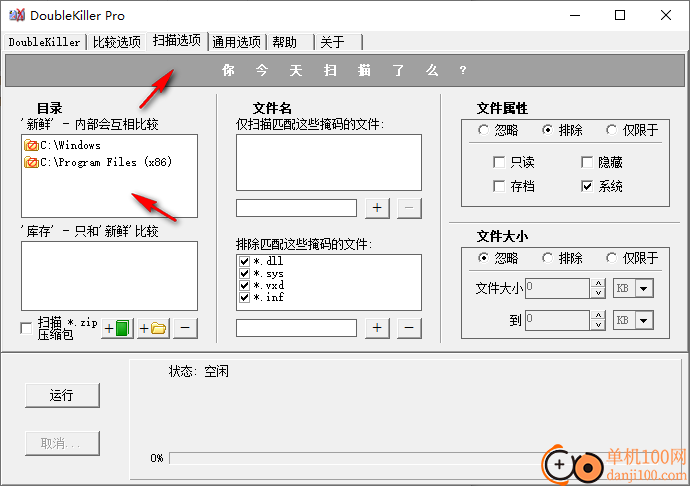Switch to the DoubleKiller tab
The height and width of the screenshot is (486, 690).
pyautogui.click(x=44, y=42)
